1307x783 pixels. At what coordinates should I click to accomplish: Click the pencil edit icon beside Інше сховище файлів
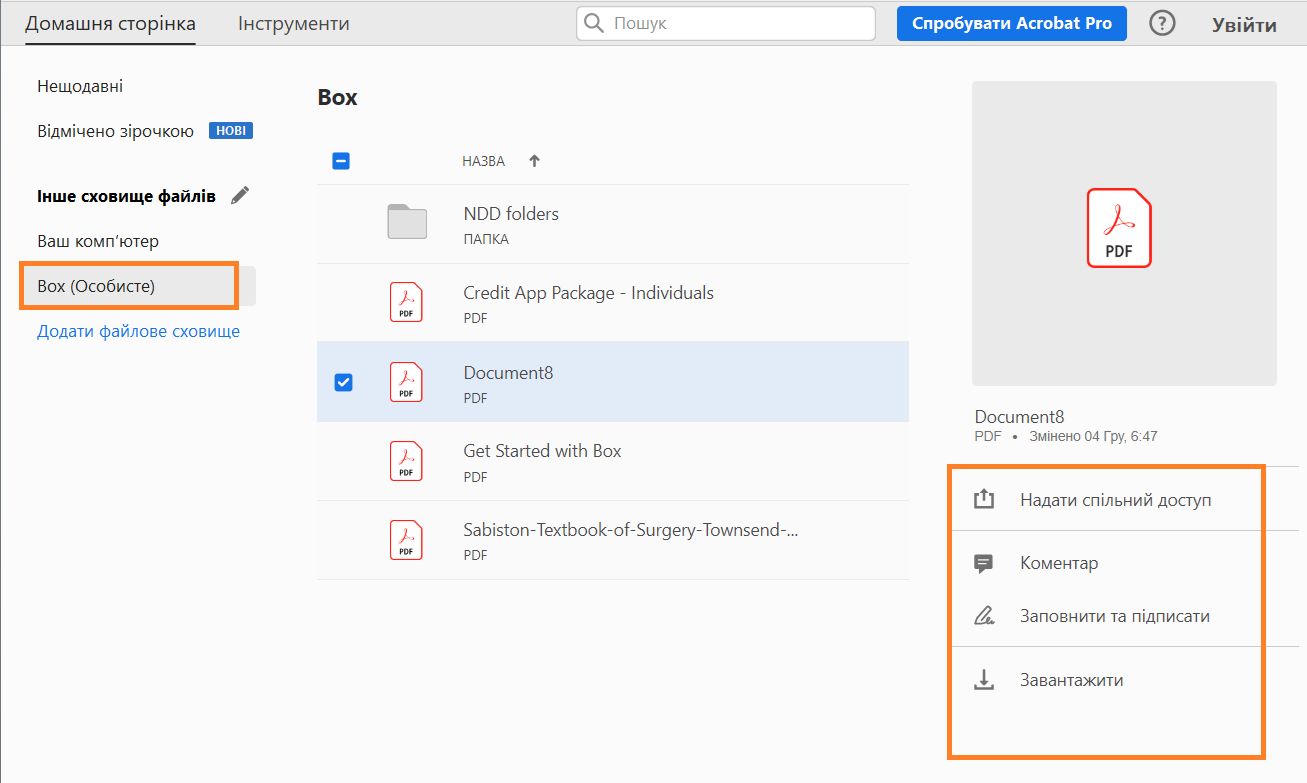click(240, 196)
